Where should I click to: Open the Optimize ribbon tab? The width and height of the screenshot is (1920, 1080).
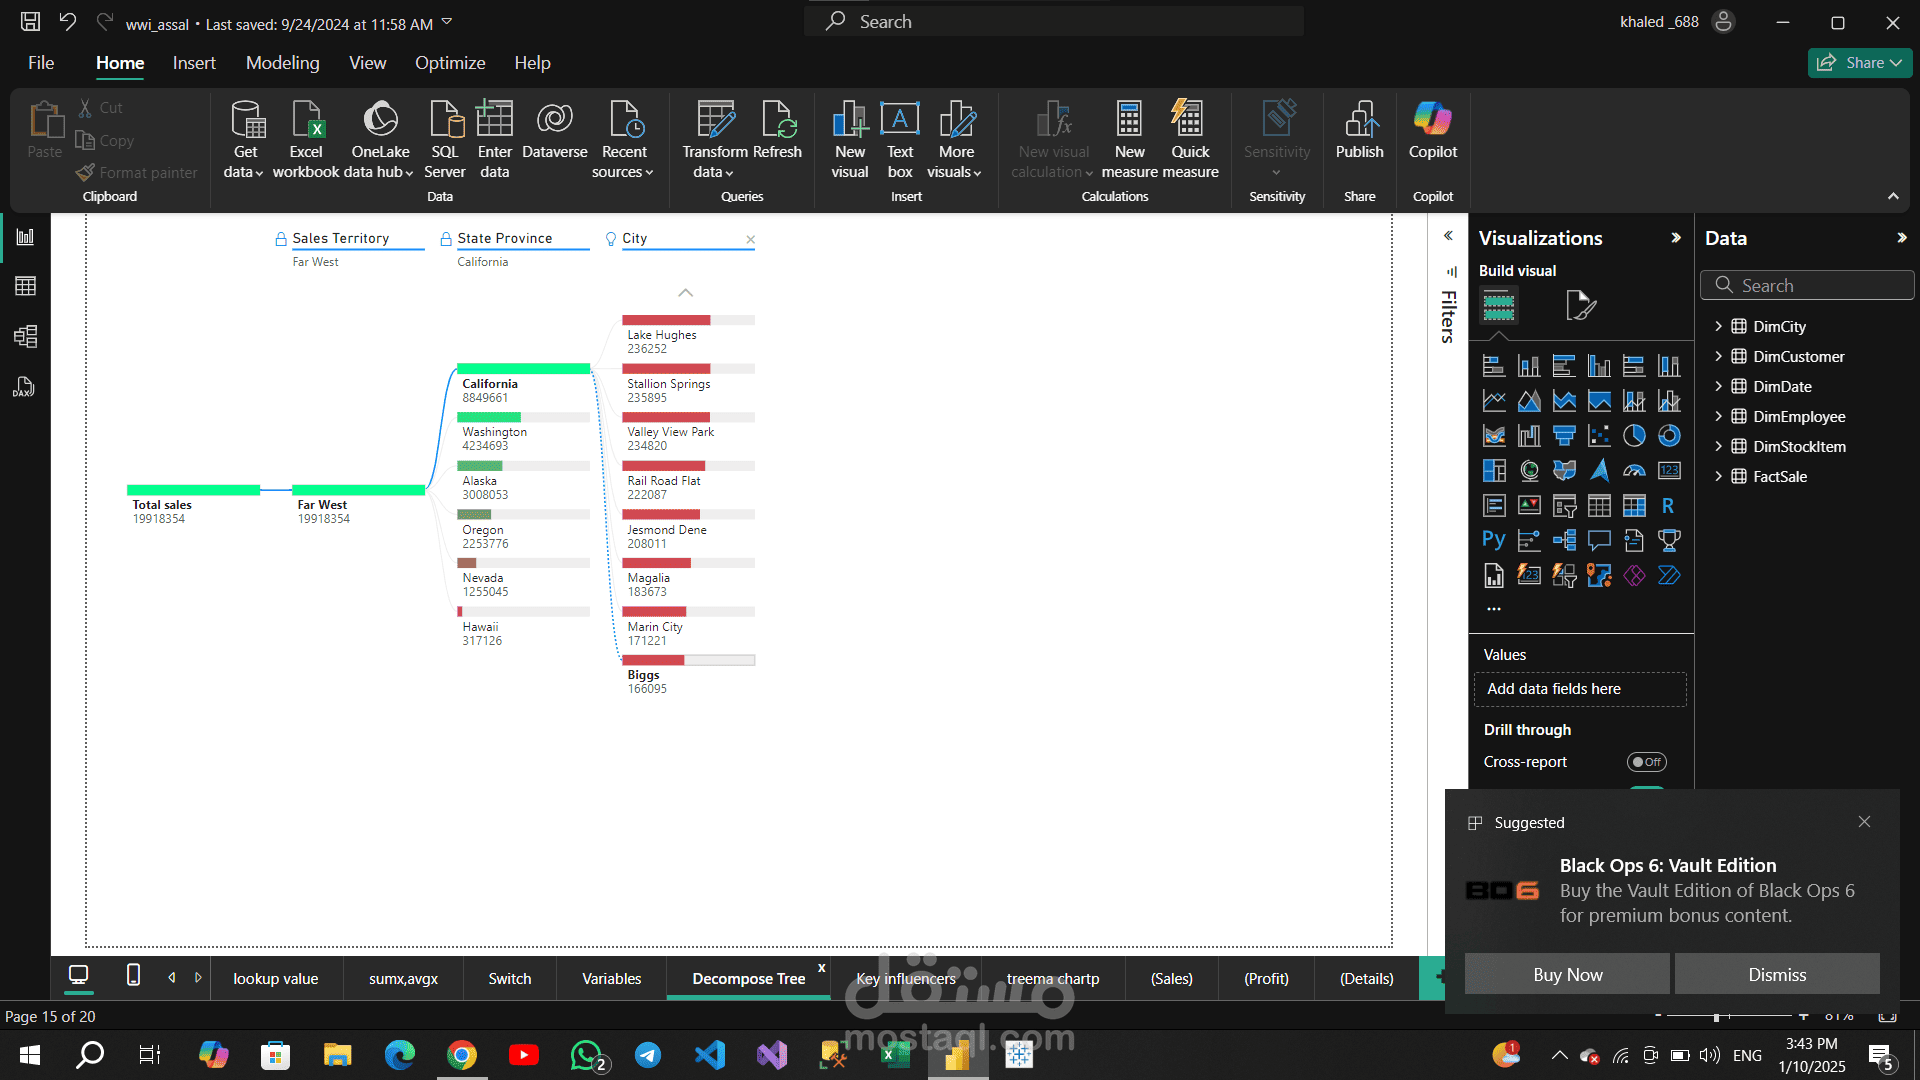[x=450, y=63]
